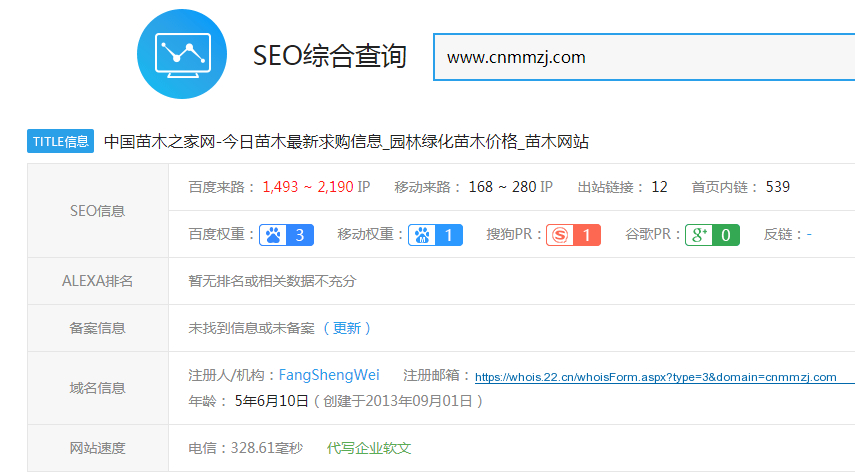Click the 备案信息 row header
Image resolution: width=855 pixels, height=474 pixels.
click(x=98, y=328)
